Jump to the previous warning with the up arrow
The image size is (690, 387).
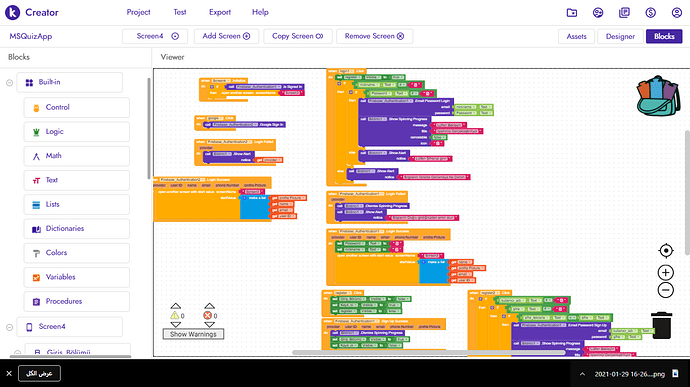(x=176, y=306)
